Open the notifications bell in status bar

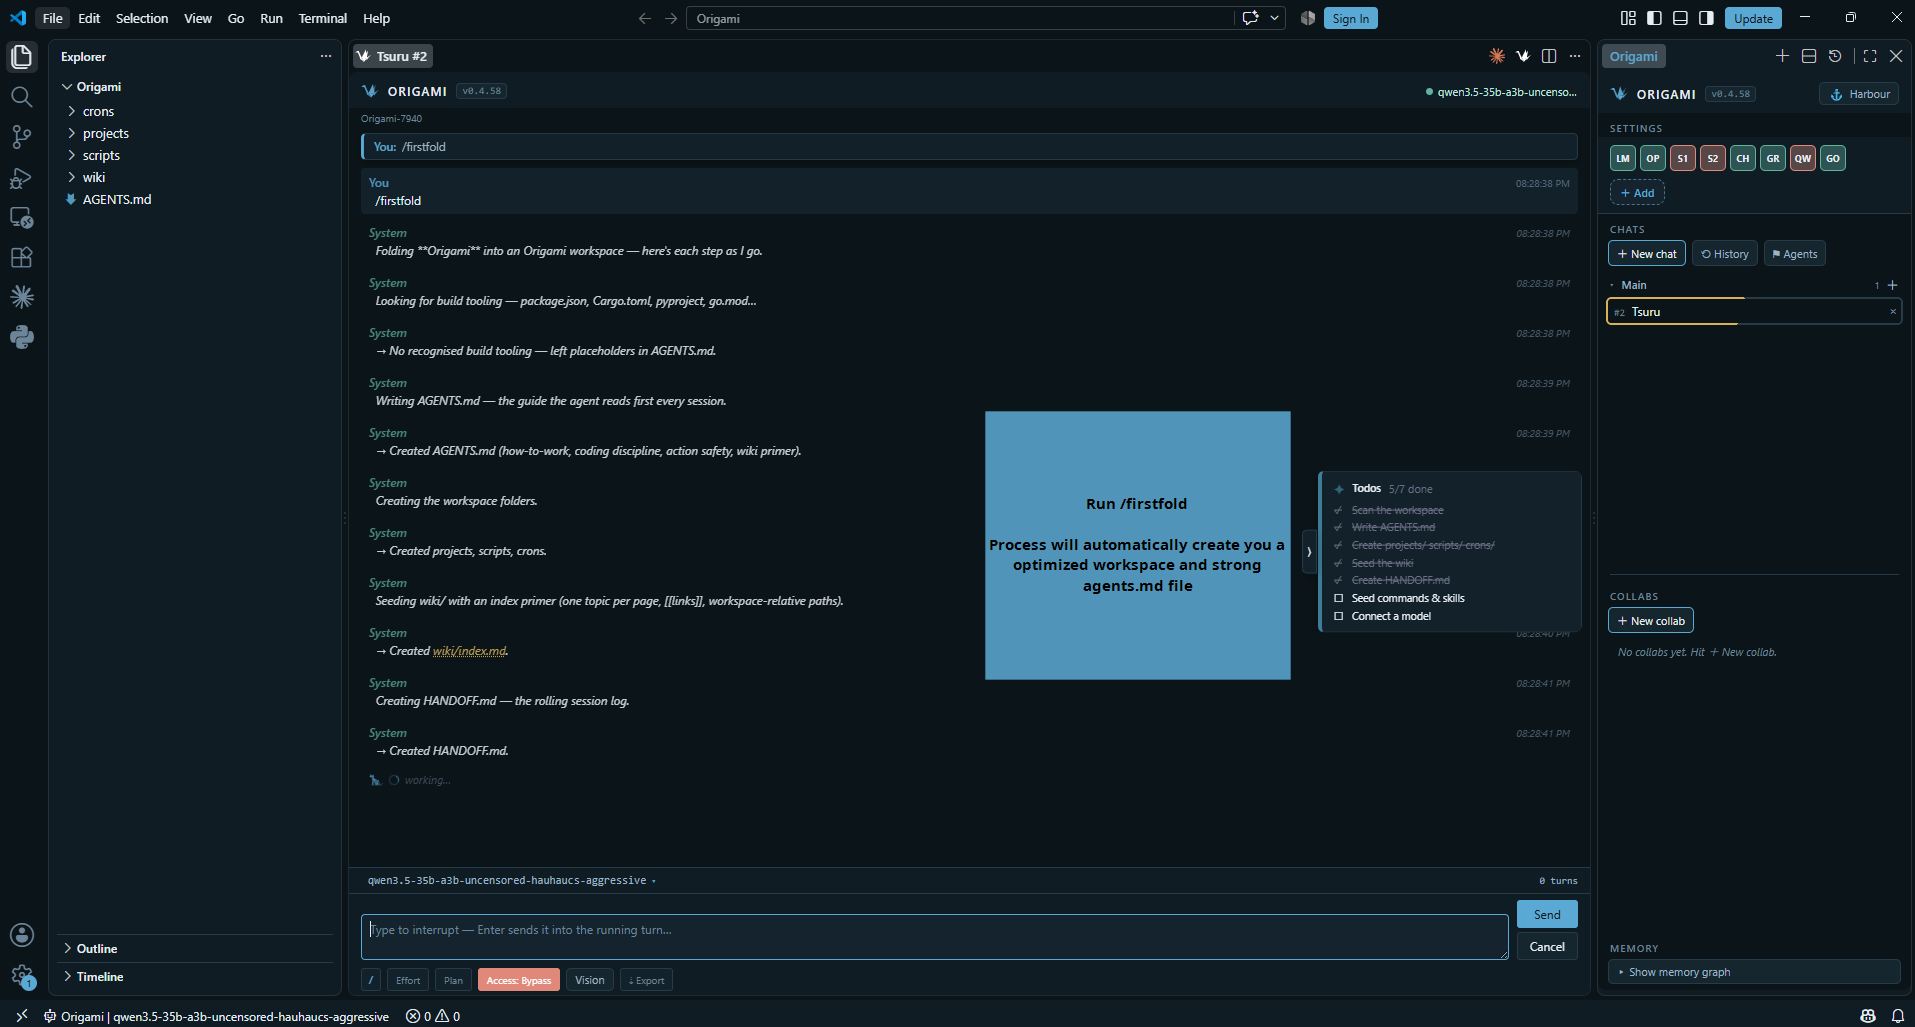(1897, 1016)
